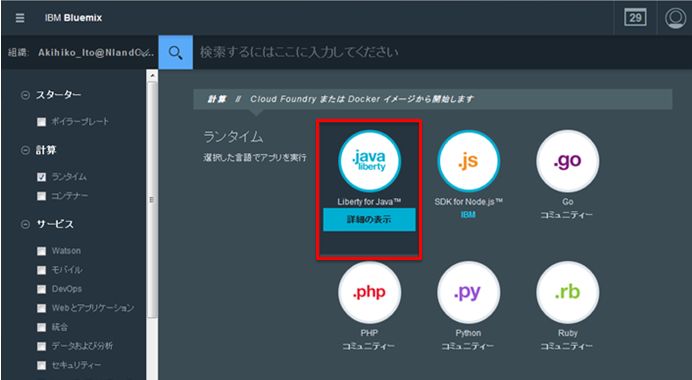Uncheck the ランタイム checkbox

[41, 177]
